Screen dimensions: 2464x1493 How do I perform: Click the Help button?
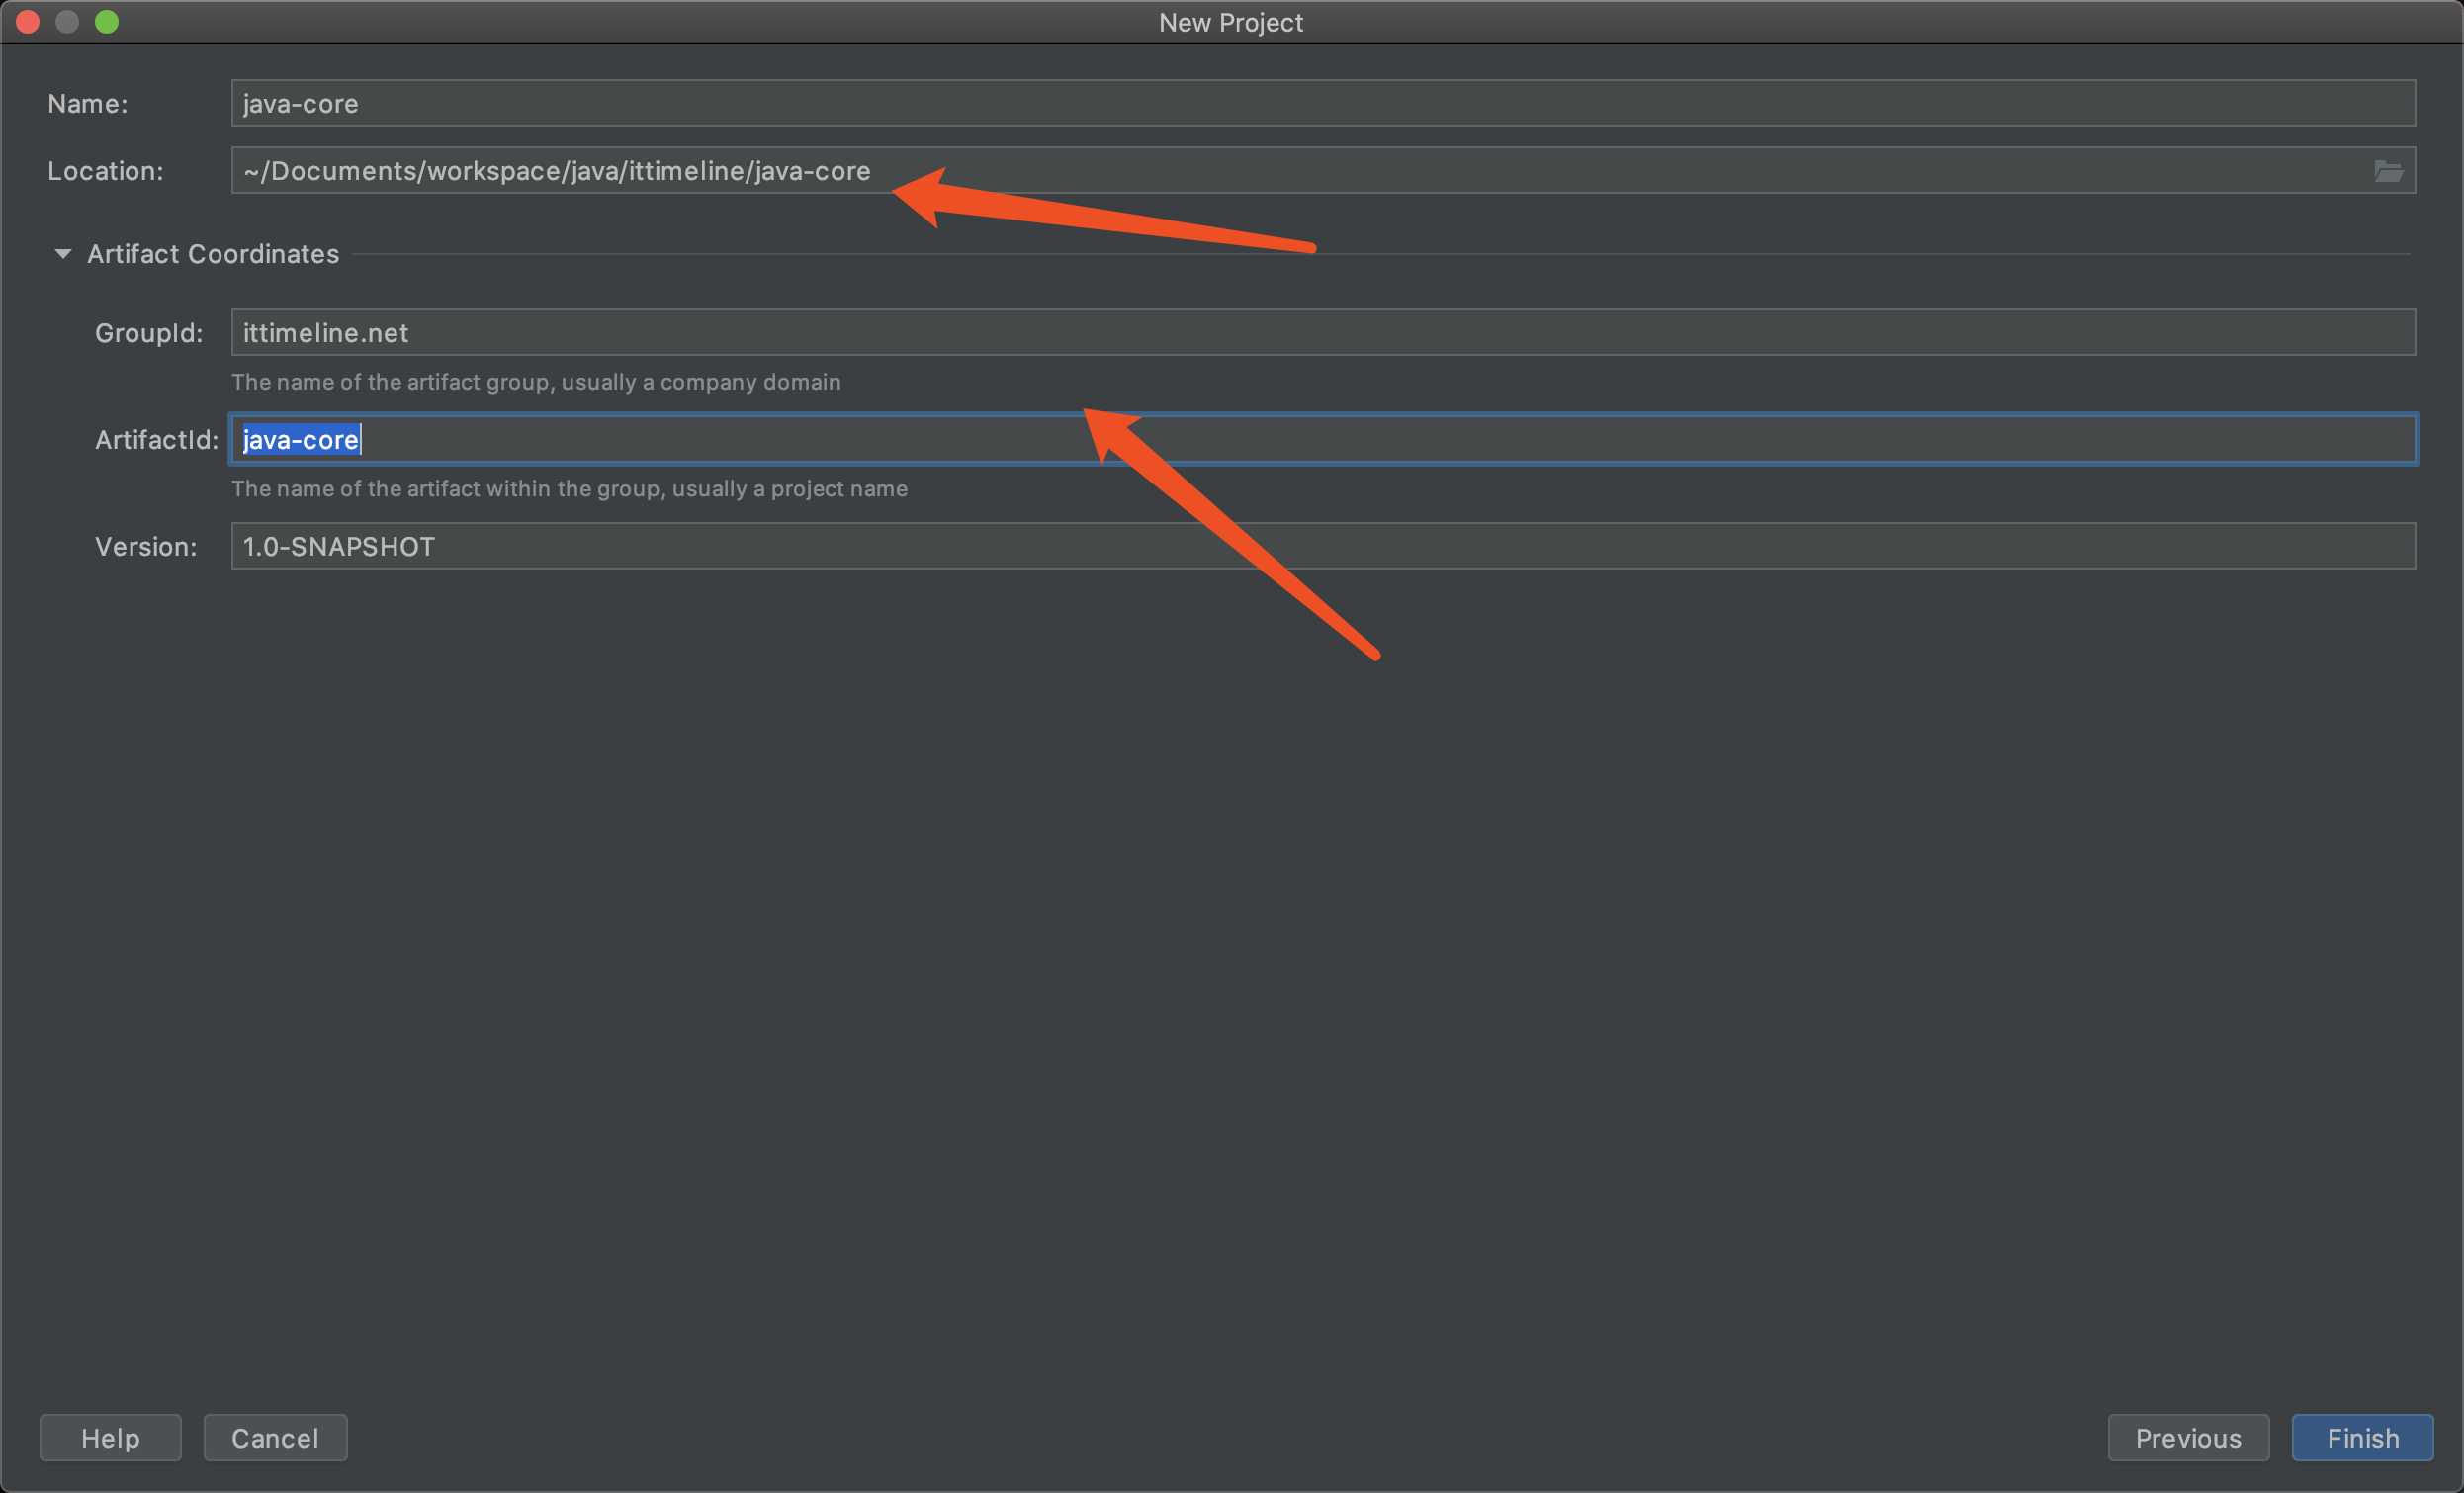[111, 1437]
